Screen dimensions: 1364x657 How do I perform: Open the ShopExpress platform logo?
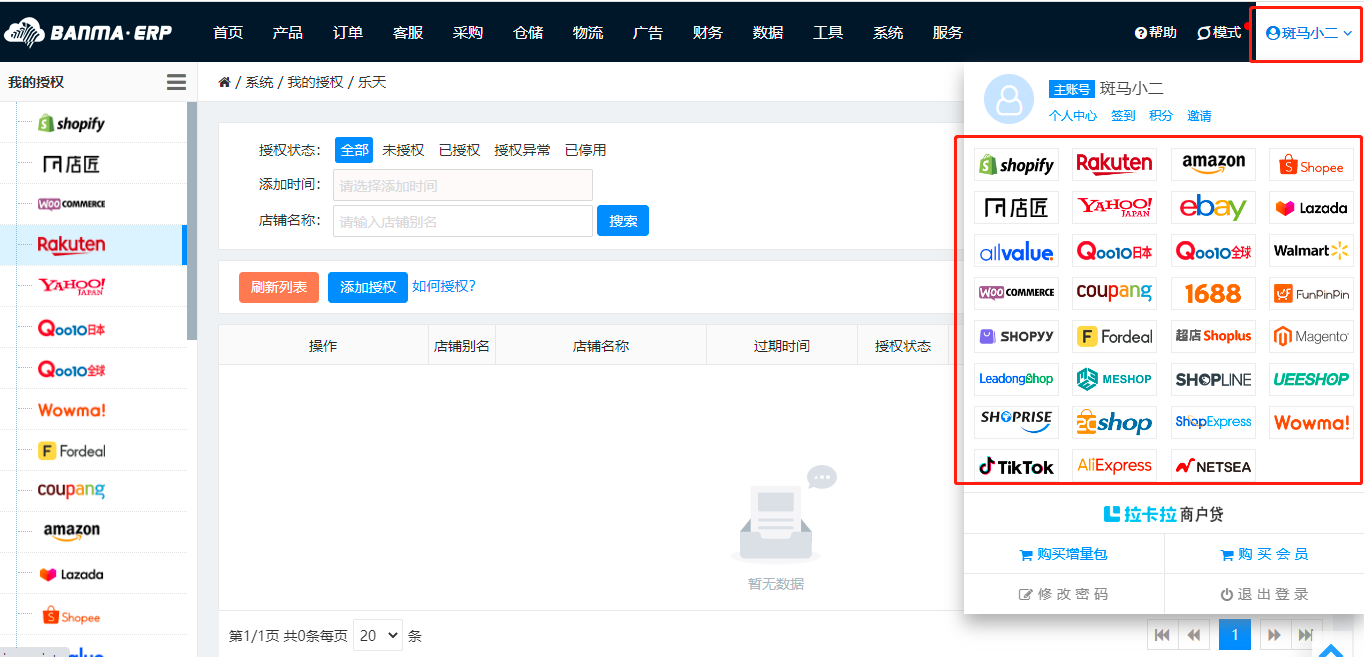(1213, 422)
